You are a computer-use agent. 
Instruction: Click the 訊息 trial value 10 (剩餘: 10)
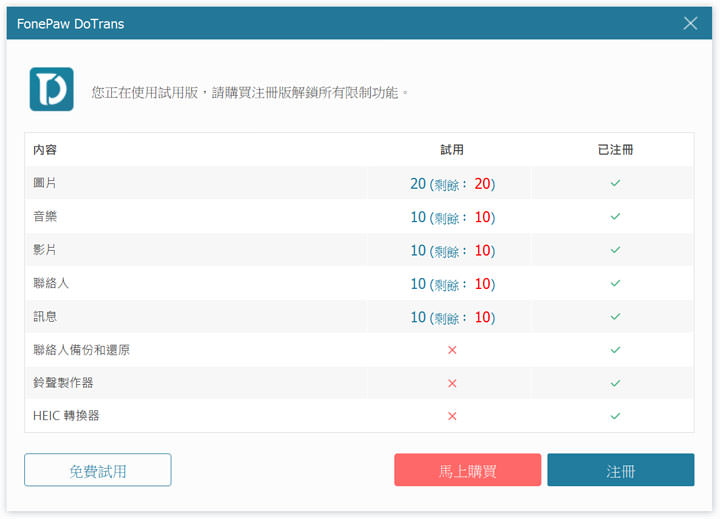pyautogui.click(x=453, y=317)
